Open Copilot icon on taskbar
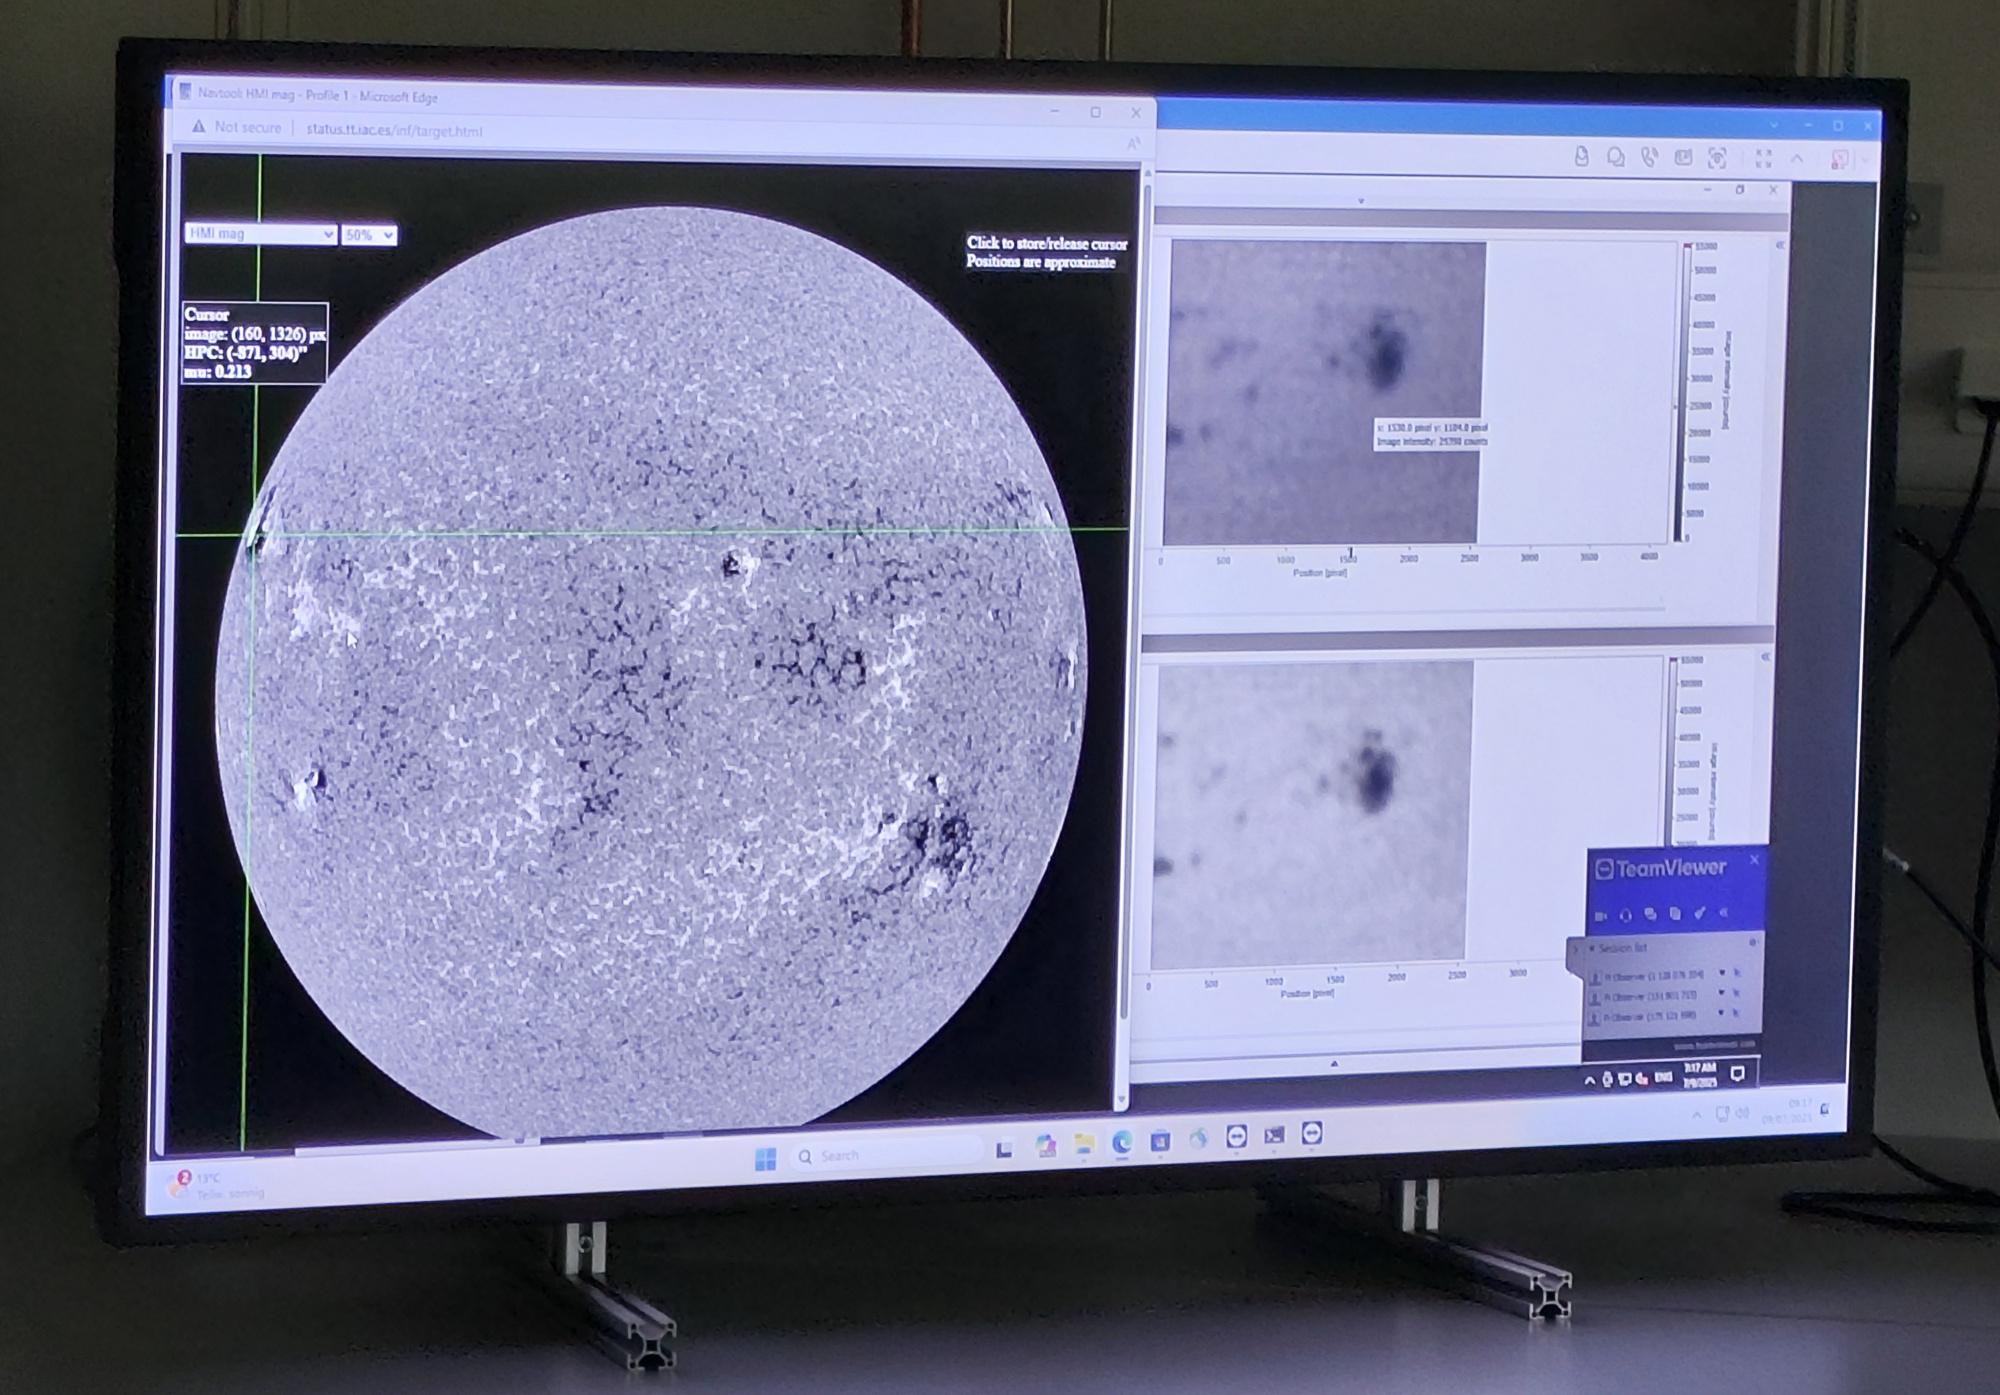The height and width of the screenshot is (1395, 2000). [1045, 1146]
